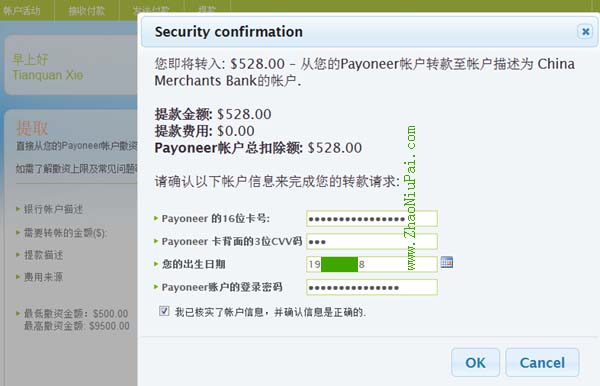Switch to the 接收付款 tab
Image resolution: width=600 pixels, height=386 pixels.
(87, 10)
